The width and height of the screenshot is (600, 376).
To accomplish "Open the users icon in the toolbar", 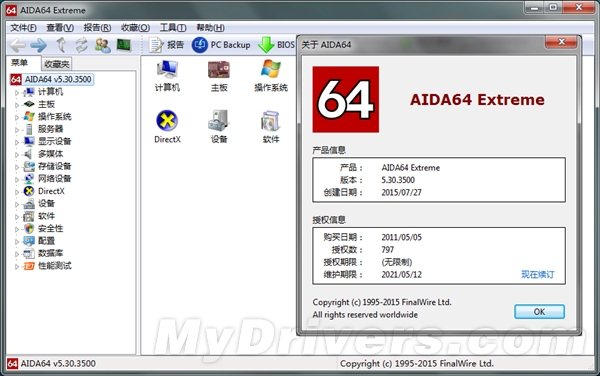I will 103,45.
